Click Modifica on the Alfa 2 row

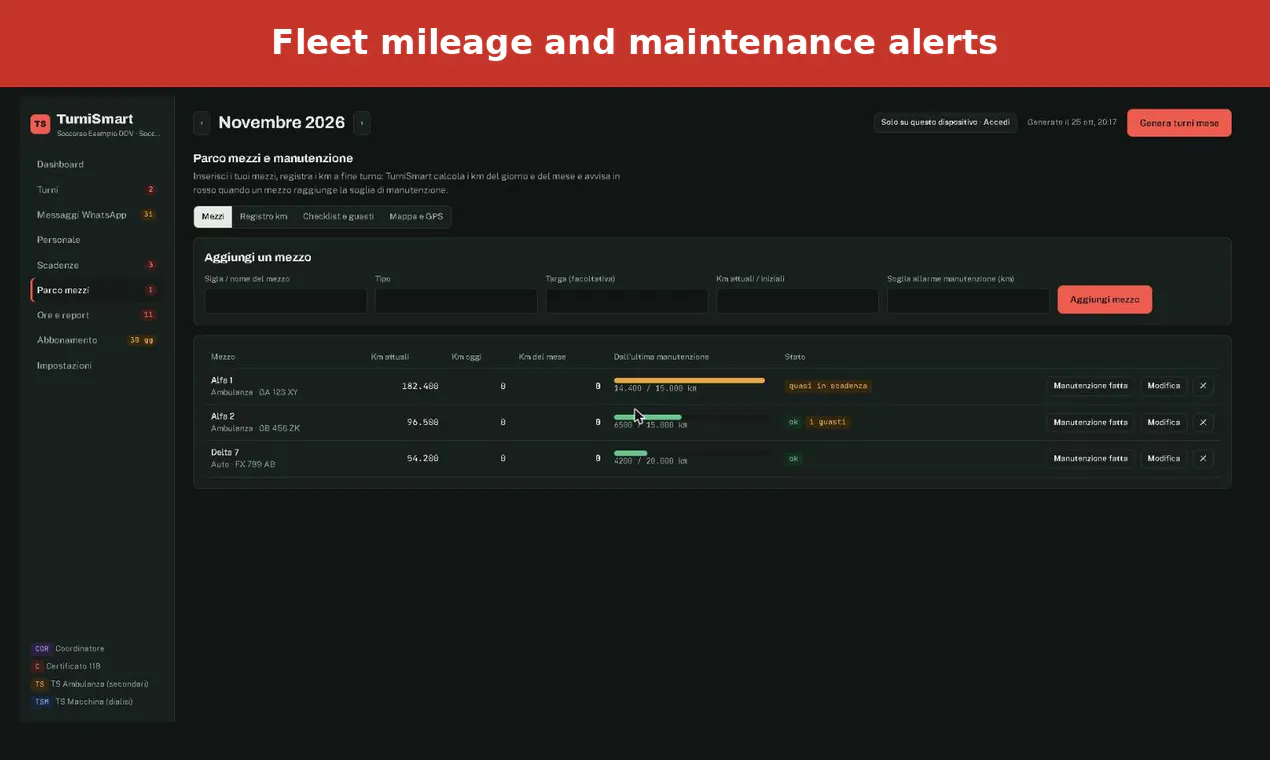(x=1164, y=422)
